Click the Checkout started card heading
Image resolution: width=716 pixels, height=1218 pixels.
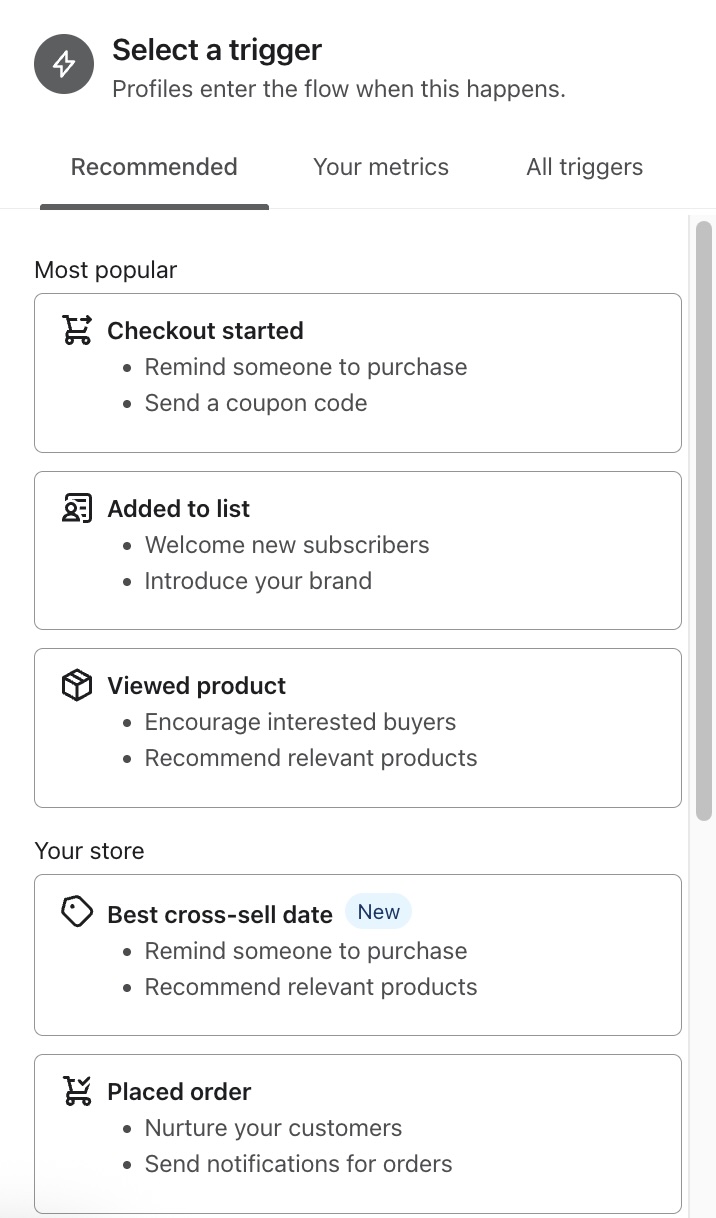pyautogui.click(x=205, y=330)
